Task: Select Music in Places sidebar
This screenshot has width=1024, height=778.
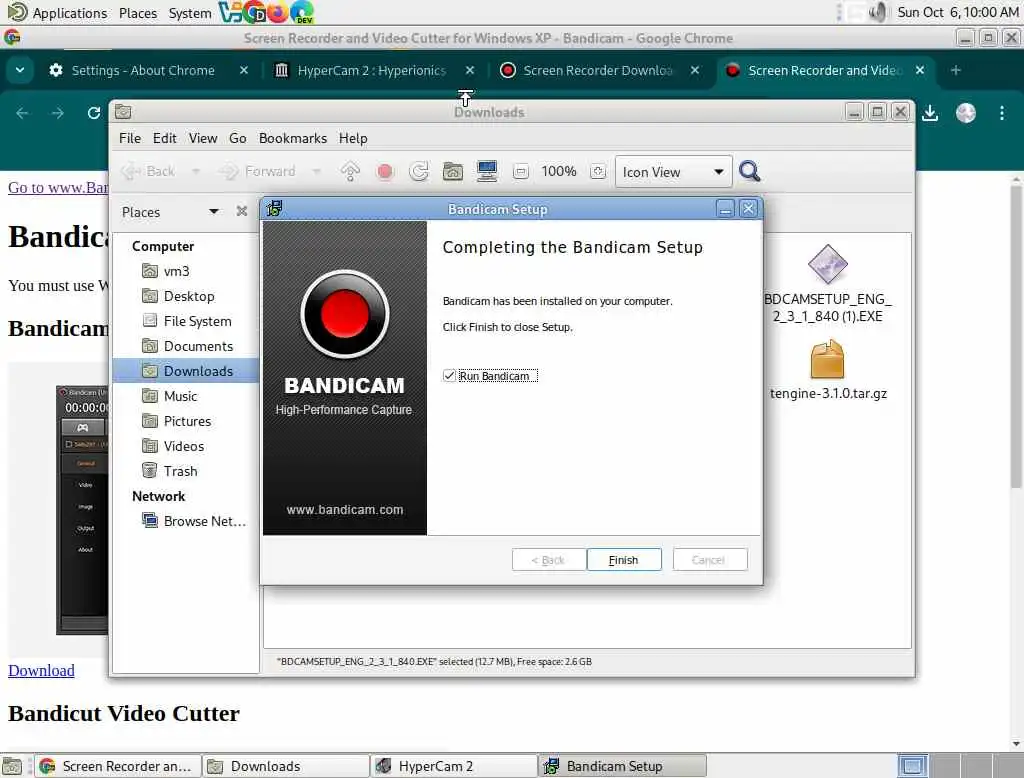Action: pos(185,396)
